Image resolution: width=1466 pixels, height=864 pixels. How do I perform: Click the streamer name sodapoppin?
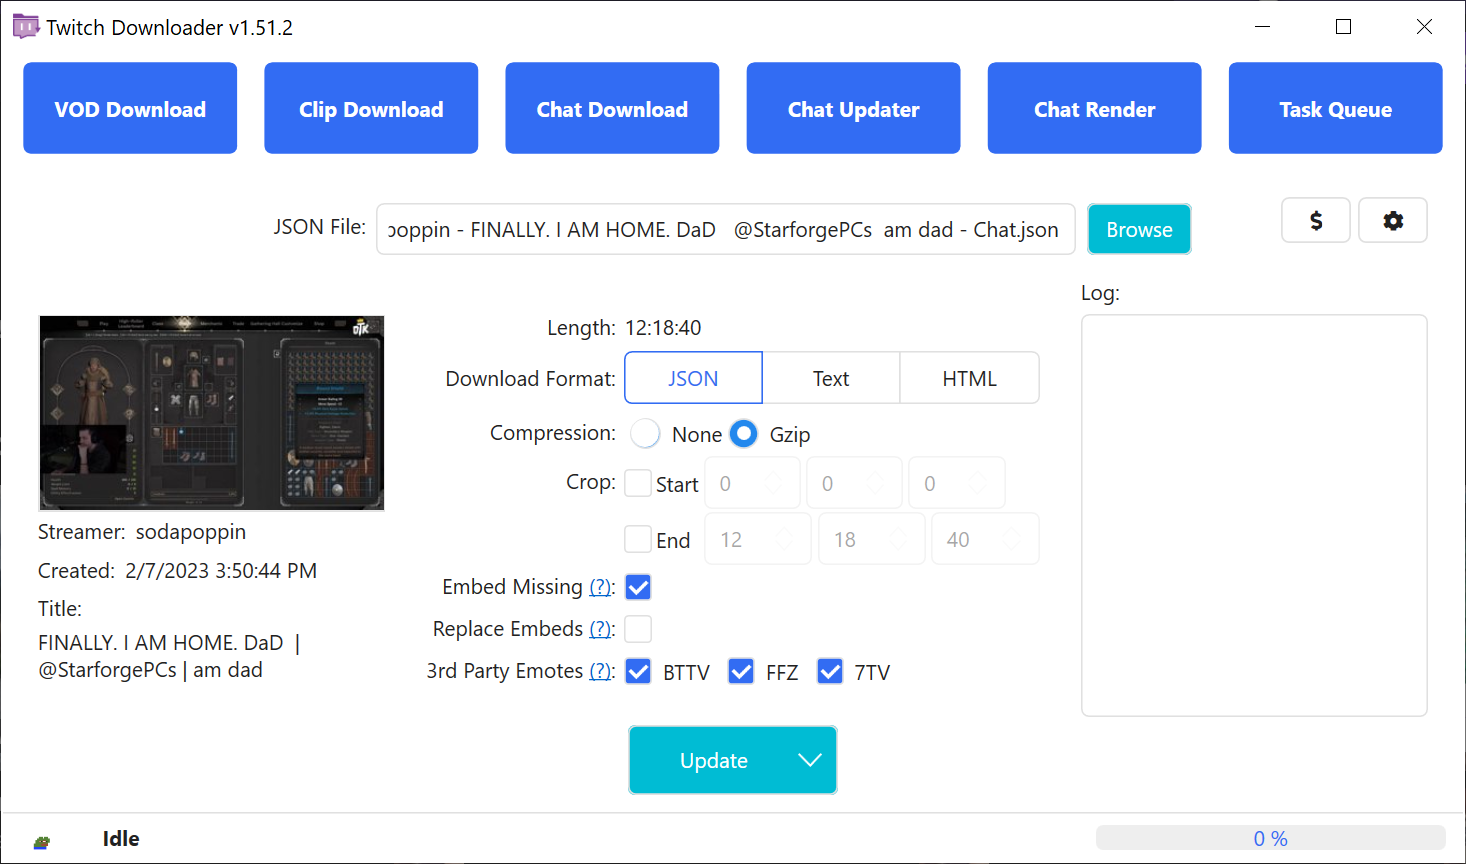[x=191, y=532]
